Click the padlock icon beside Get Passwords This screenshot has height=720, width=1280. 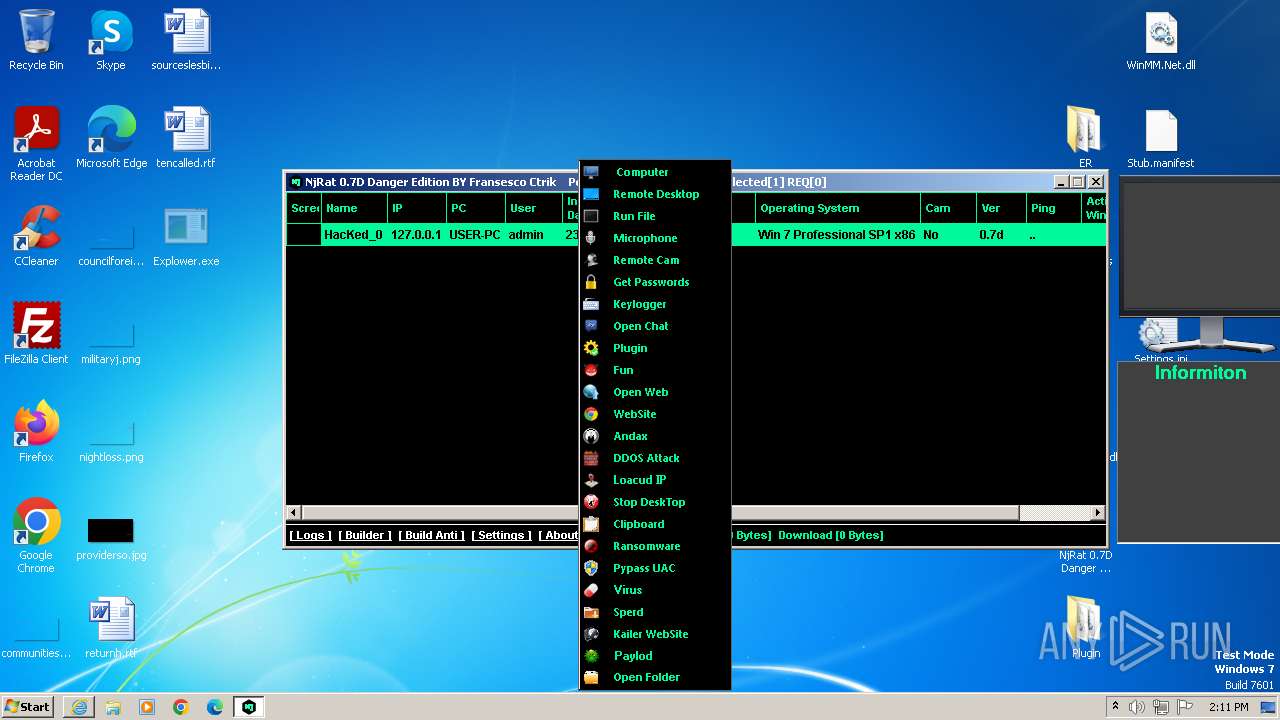click(x=591, y=282)
